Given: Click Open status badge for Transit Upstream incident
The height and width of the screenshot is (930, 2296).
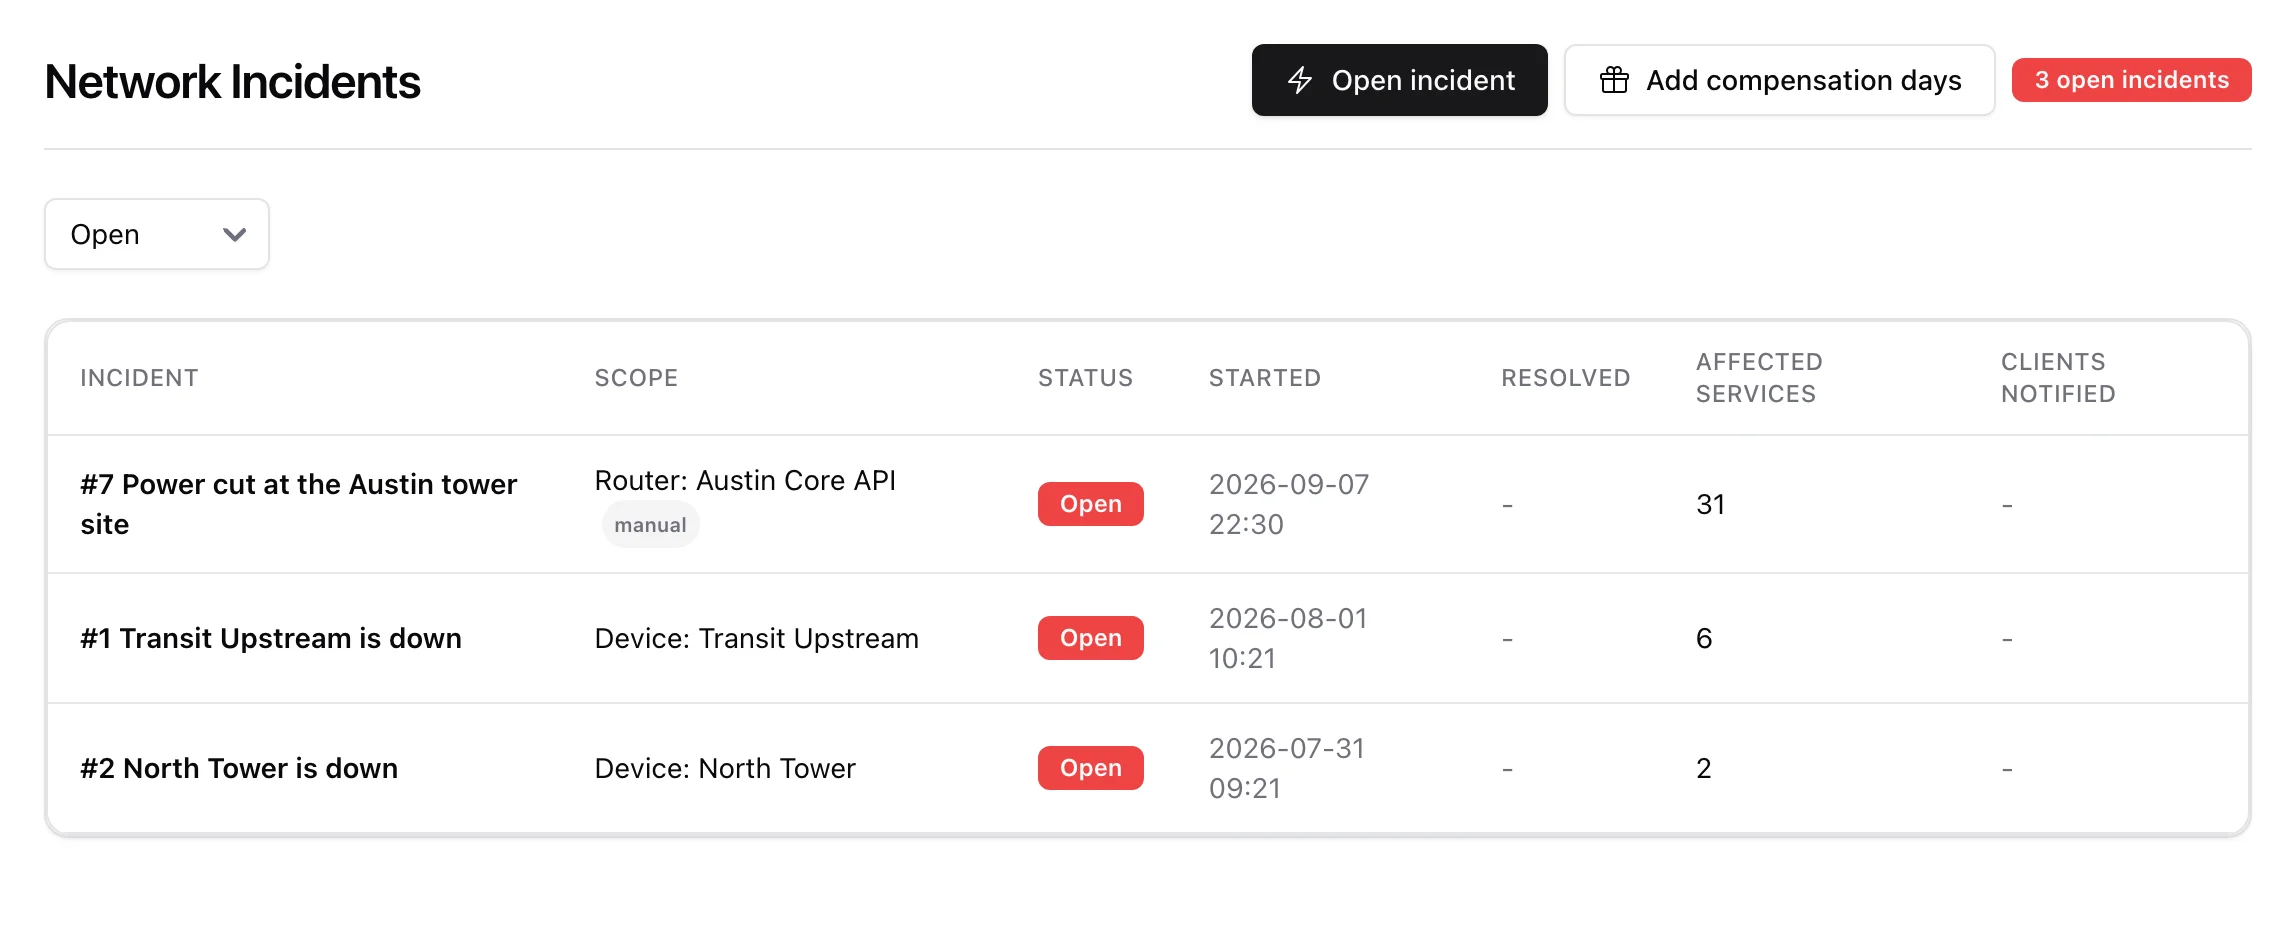Looking at the screenshot, I should click(1090, 638).
